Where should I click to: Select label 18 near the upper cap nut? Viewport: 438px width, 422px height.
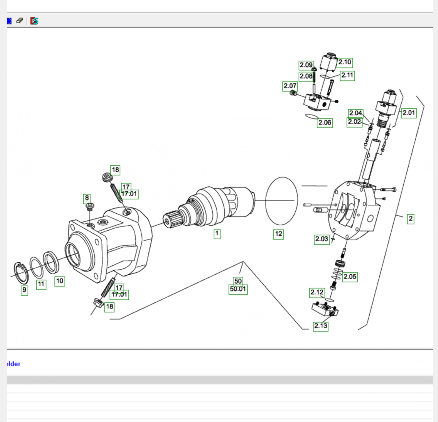pos(115,170)
